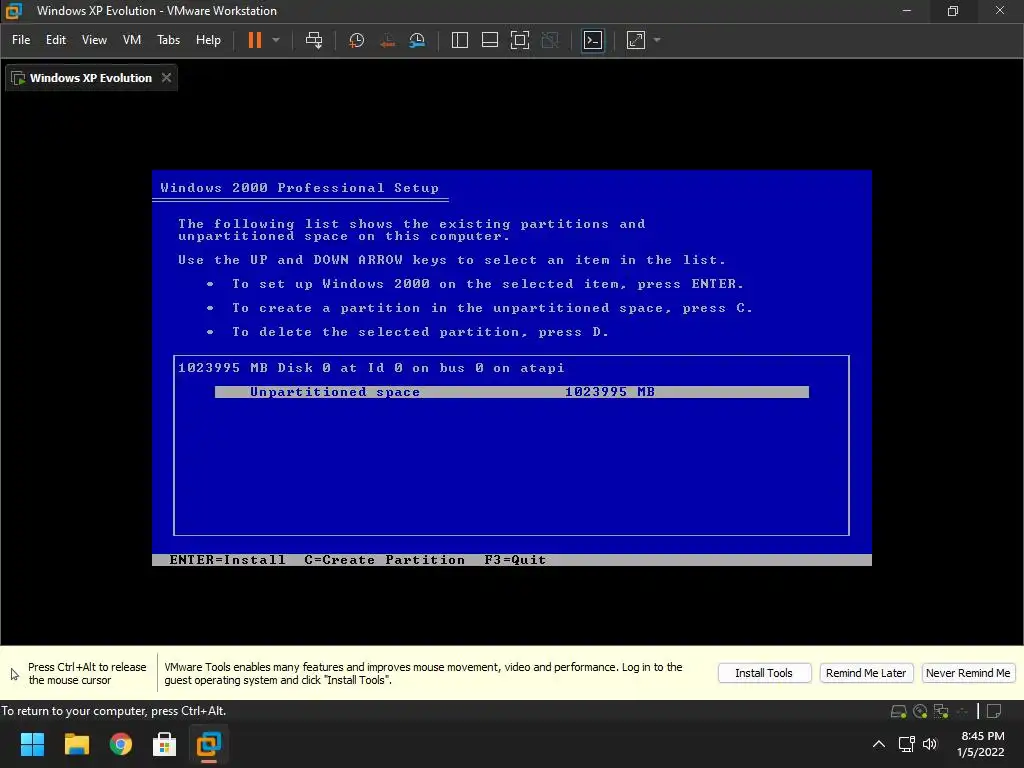This screenshot has width=1024, height=768.
Task: Click the VMware Workstation title bar icon
Action: tap(14, 10)
